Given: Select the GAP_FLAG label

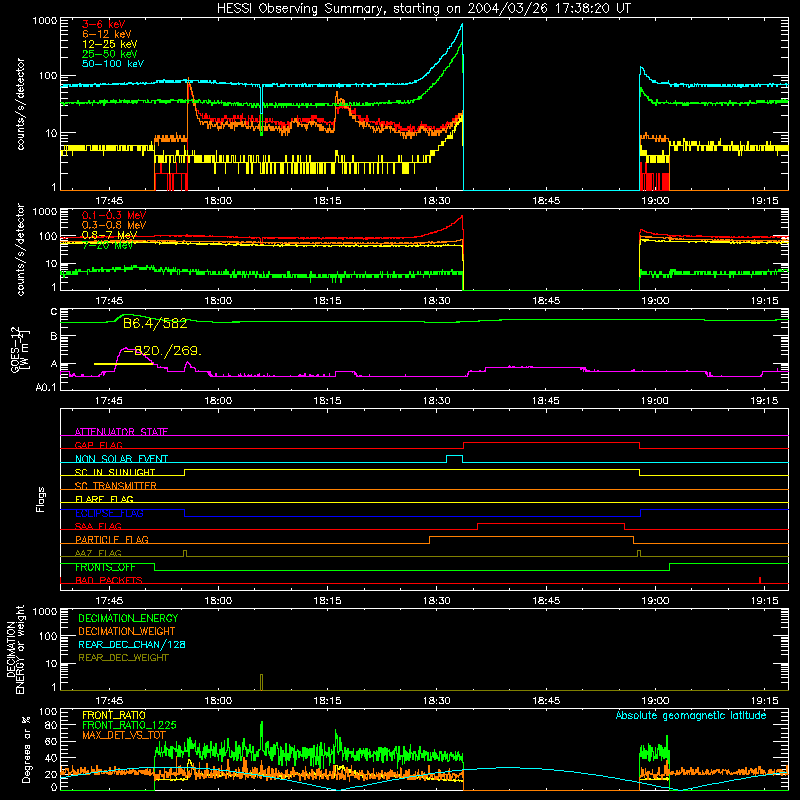Looking at the screenshot, I should tap(98, 445).
